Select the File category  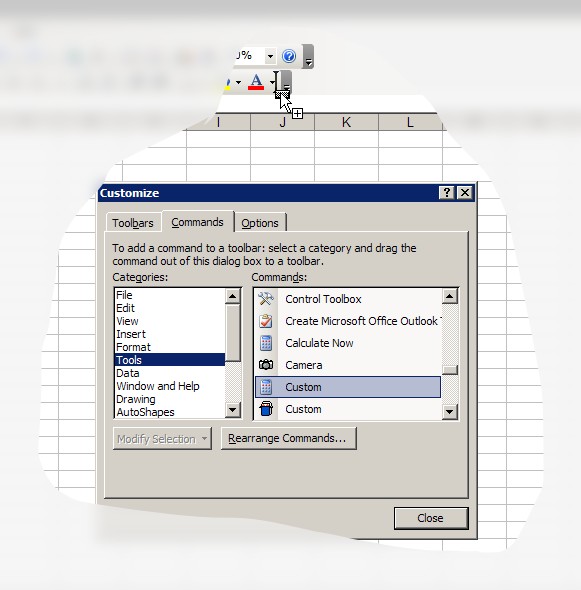click(x=170, y=295)
